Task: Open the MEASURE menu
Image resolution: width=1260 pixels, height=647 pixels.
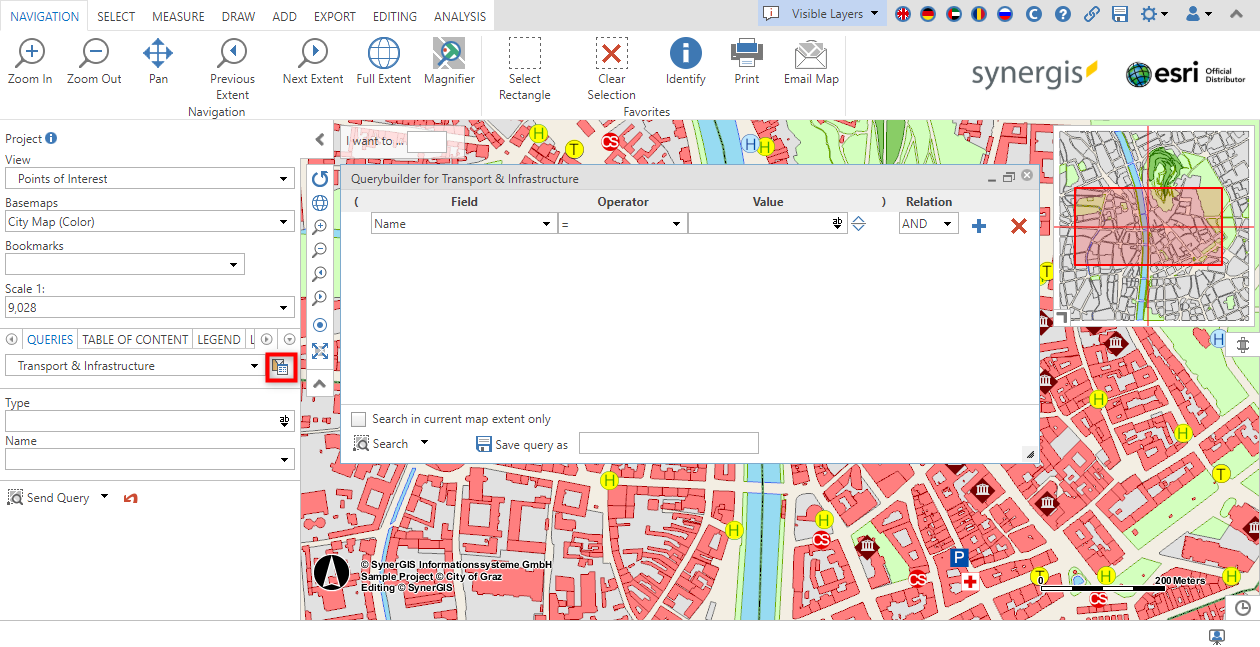Action: point(178,15)
